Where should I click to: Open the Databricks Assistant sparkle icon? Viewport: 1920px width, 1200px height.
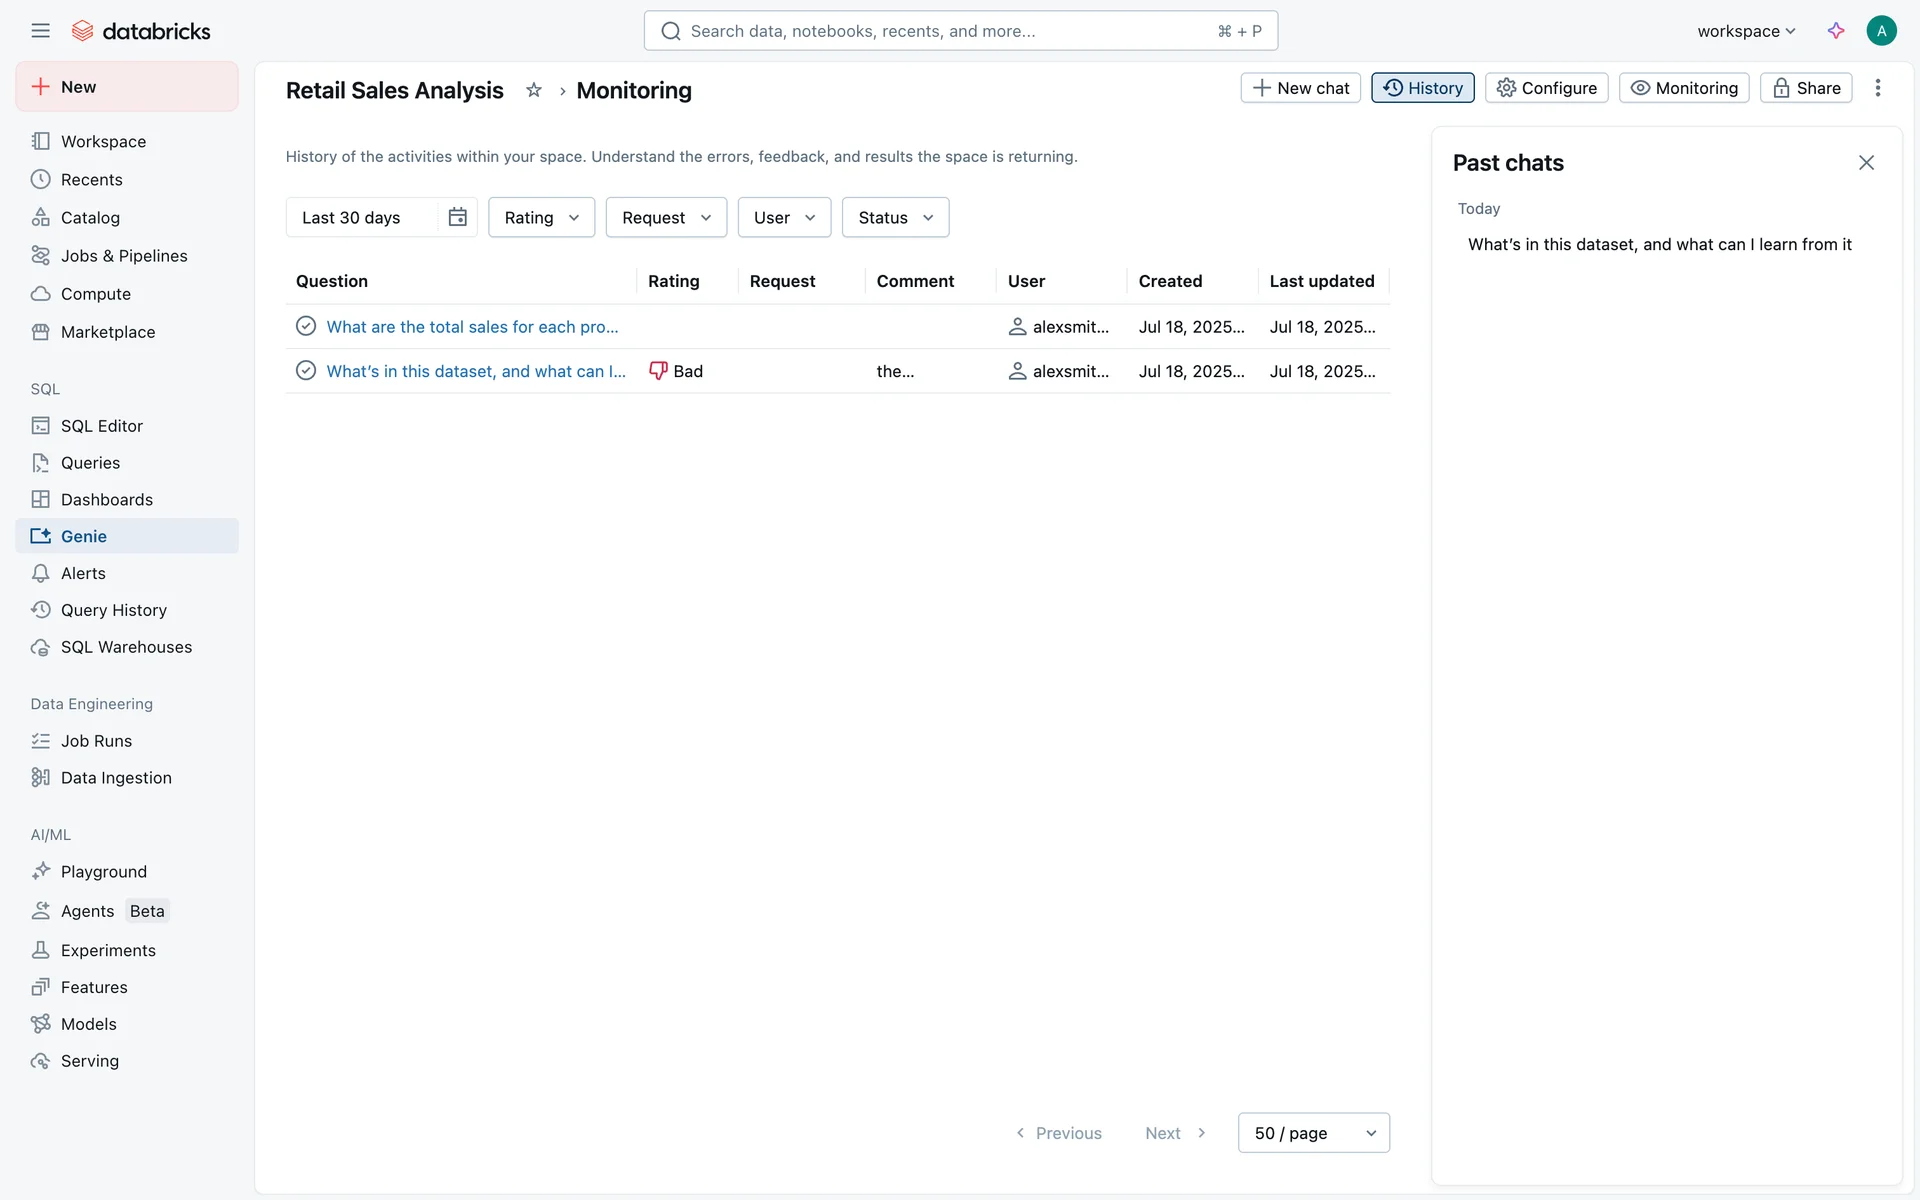pyautogui.click(x=1836, y=31)
